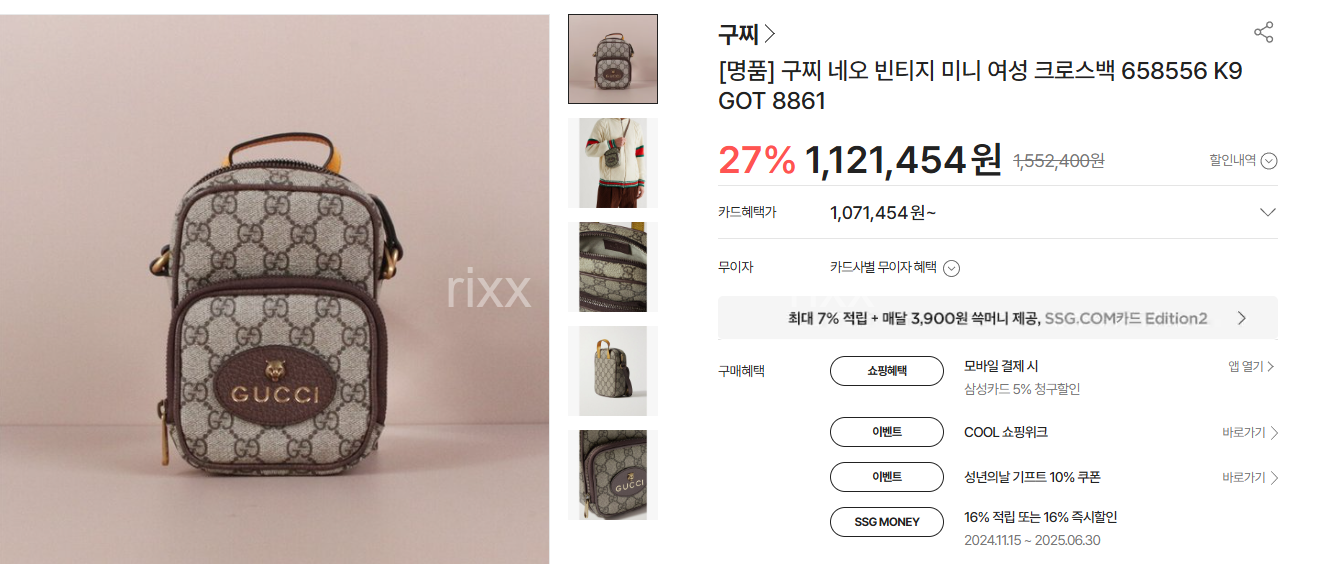This screenshot has height=564, width=1319.
Task: Click the 구찌 brand name link
Action: pyautogui.click(x=738, y=35)
